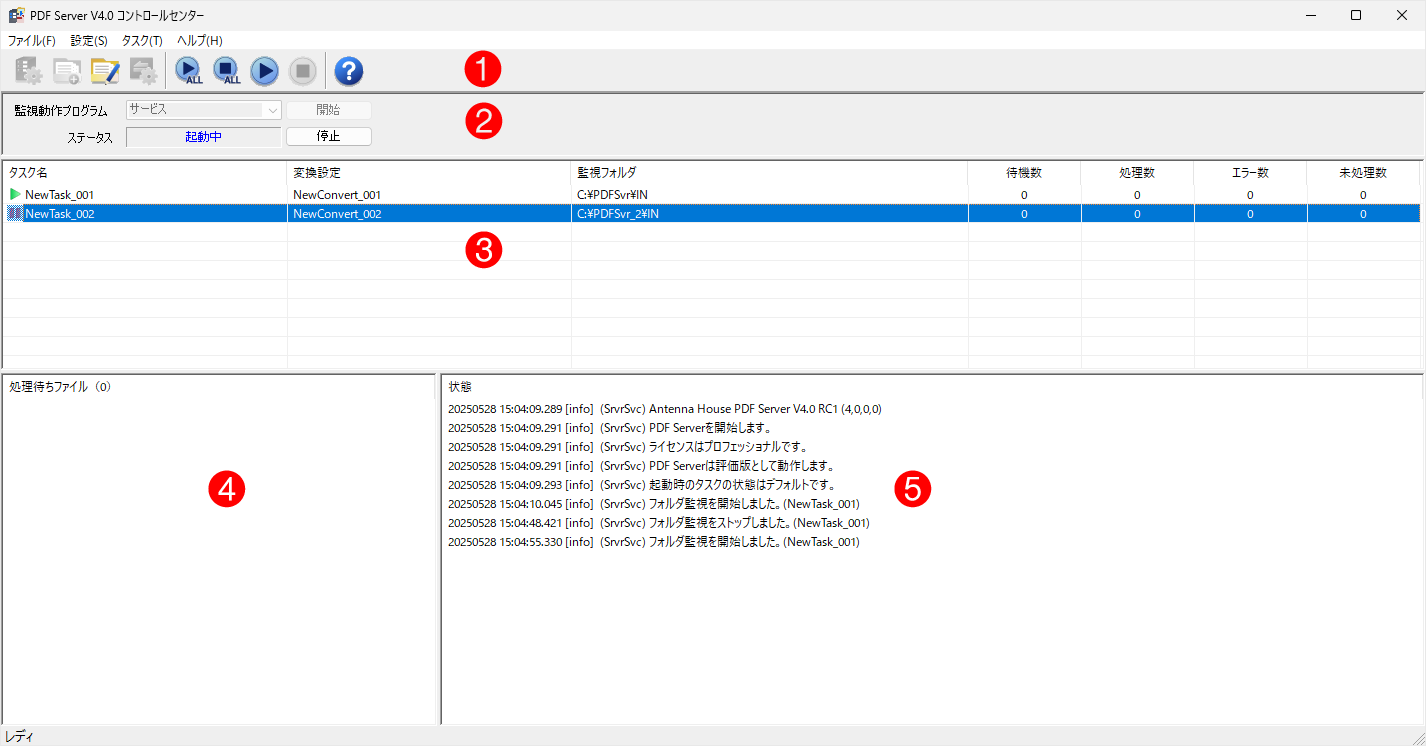
Task: Expand the 監視動作プログラム service dropdown
Action: pos(271,110)
